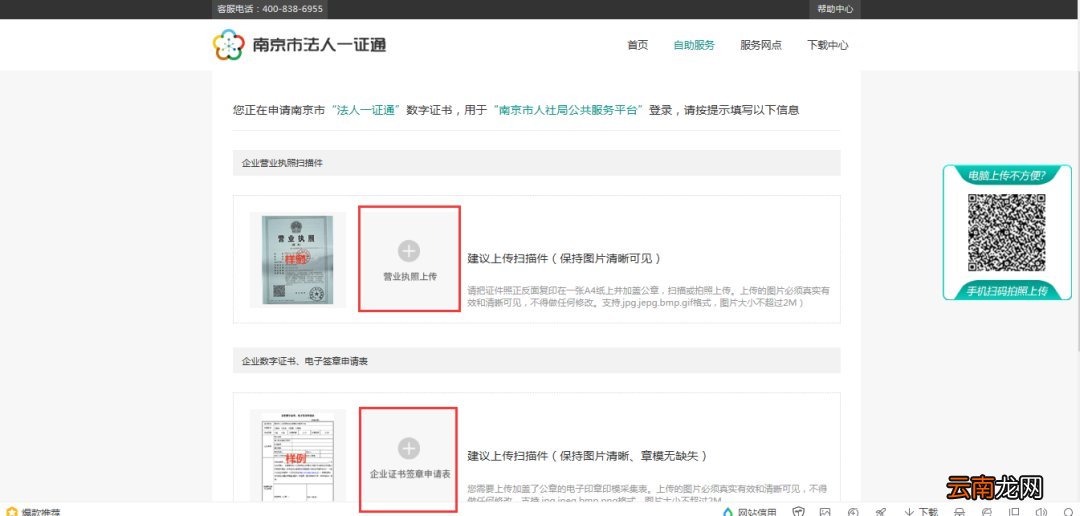Click the shield icon in browser status bar
Image resolution: width=1080 pixels, height=516 pixels.
(x=798, y=512)
